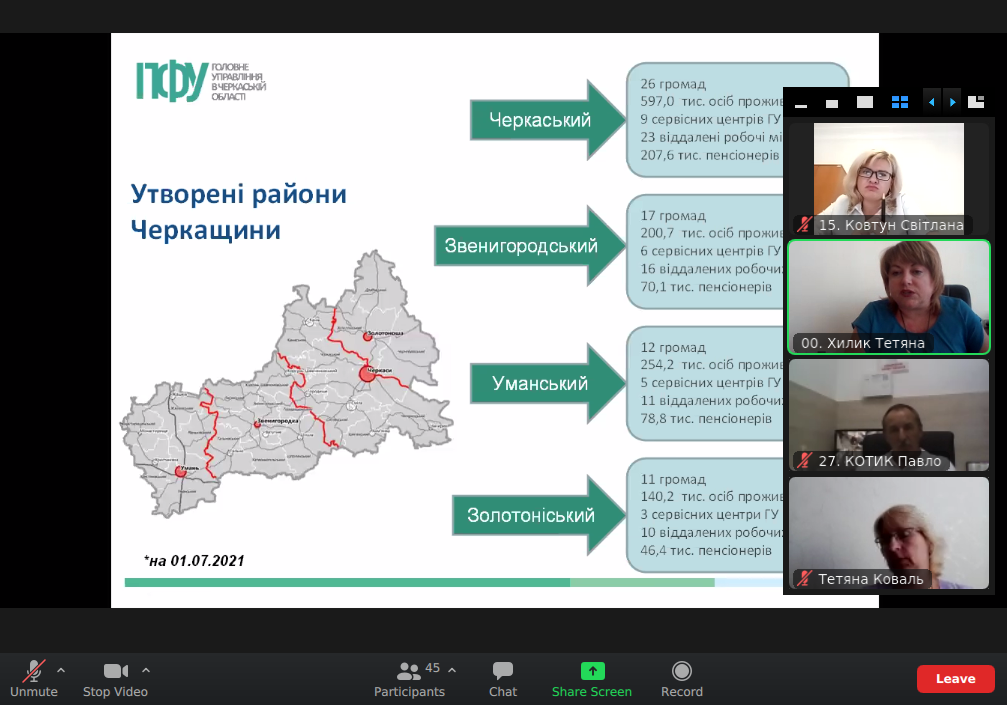Click '207,6 тис. пенсіонерів' line
This screenshot has height=705, width=1007.
pos(710,155)
